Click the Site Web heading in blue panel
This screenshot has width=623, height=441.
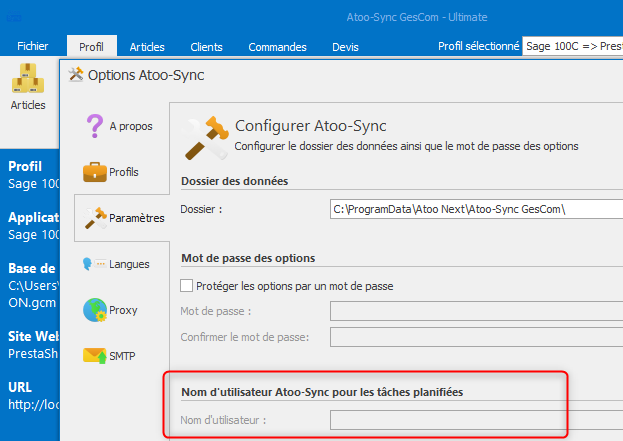pos(33,336)
